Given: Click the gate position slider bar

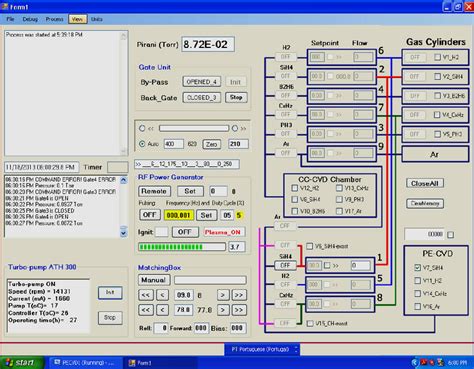Looking at the screenshot, I should click(x=194, y=128).
